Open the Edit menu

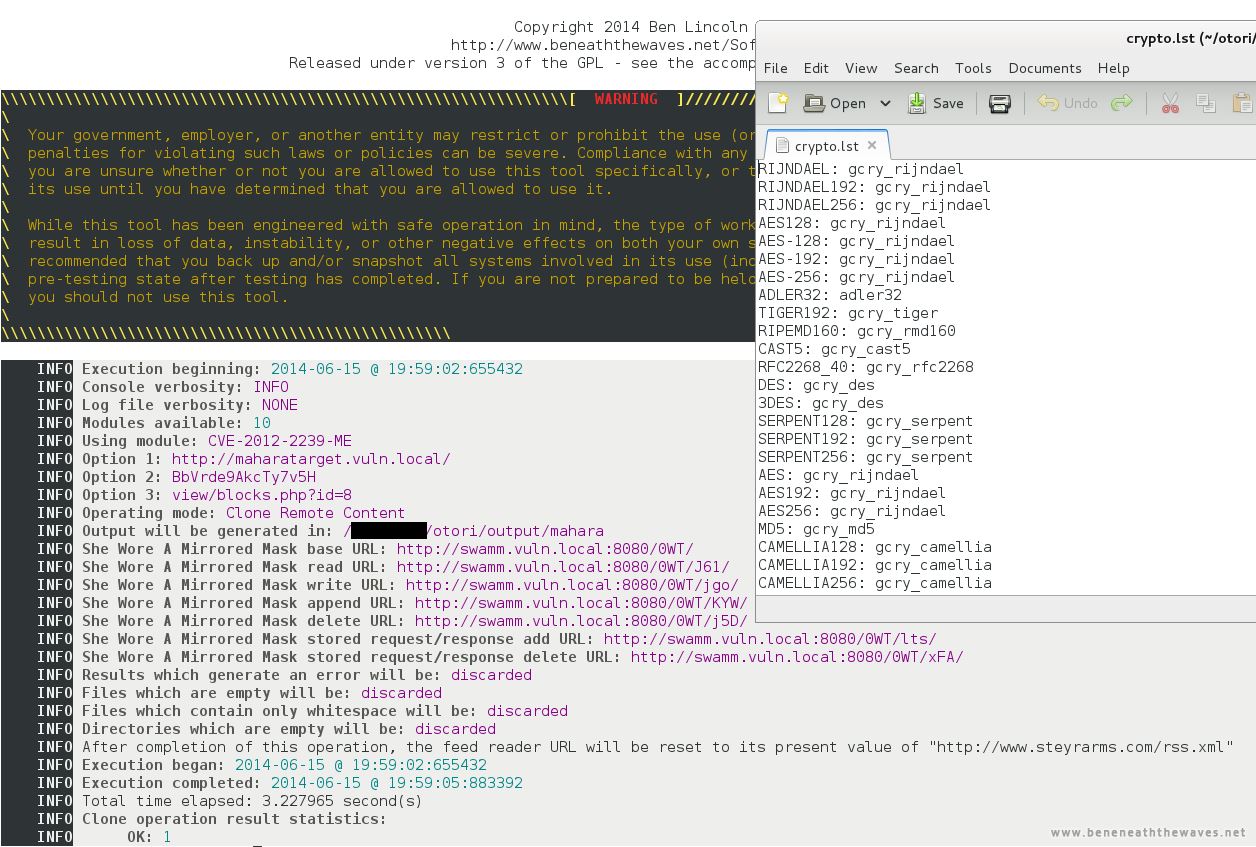pos(816,68)
